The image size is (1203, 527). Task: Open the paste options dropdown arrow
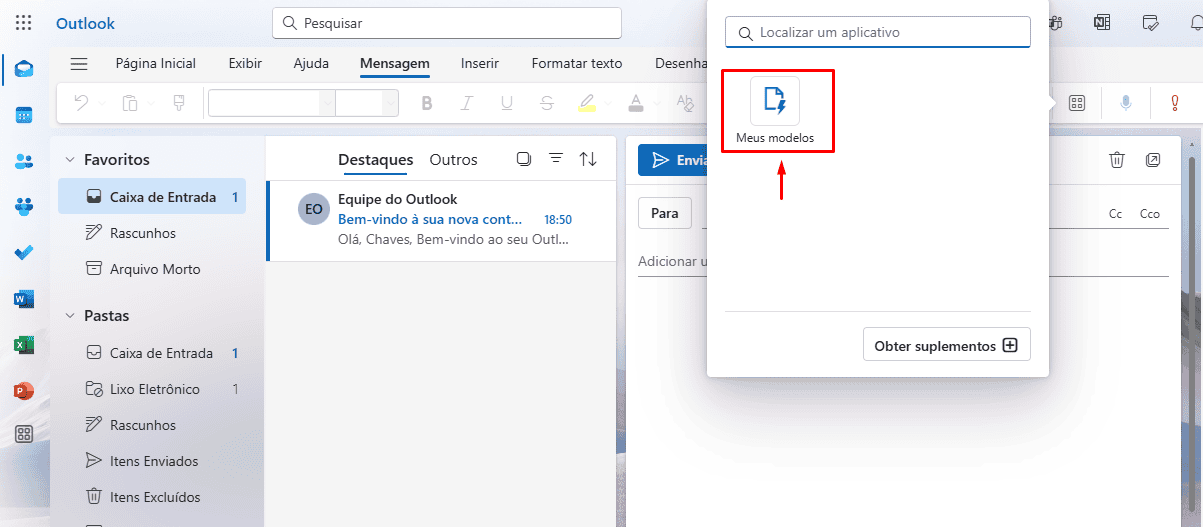(x=151, y=103)
